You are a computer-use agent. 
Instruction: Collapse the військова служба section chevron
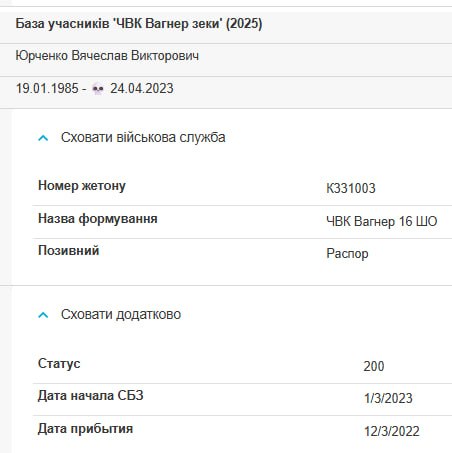tap(43, 138)
